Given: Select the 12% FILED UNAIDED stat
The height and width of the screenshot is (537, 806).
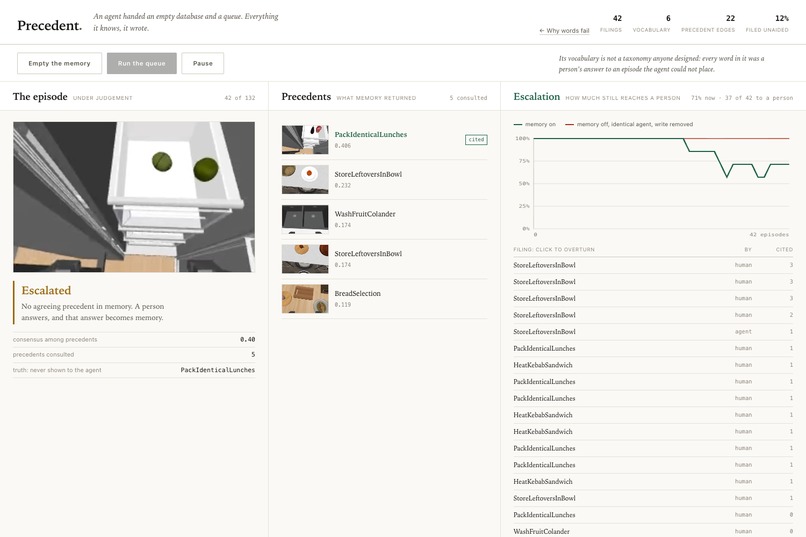Looking at the screenshot, I should click(767, 24).
